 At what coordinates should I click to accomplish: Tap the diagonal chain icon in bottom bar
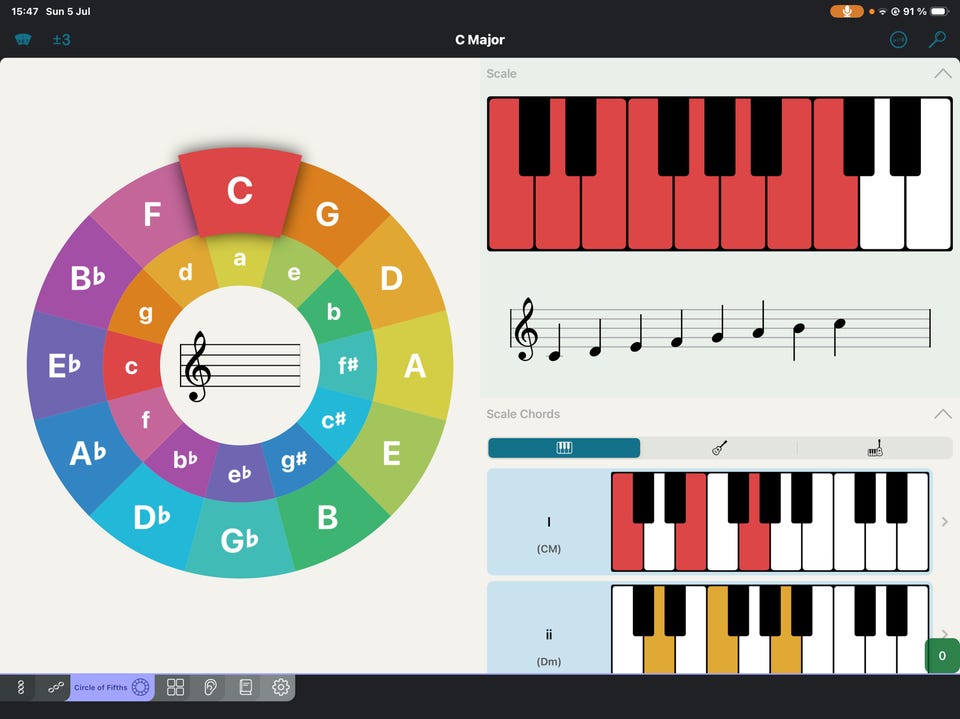click(56, 687)
